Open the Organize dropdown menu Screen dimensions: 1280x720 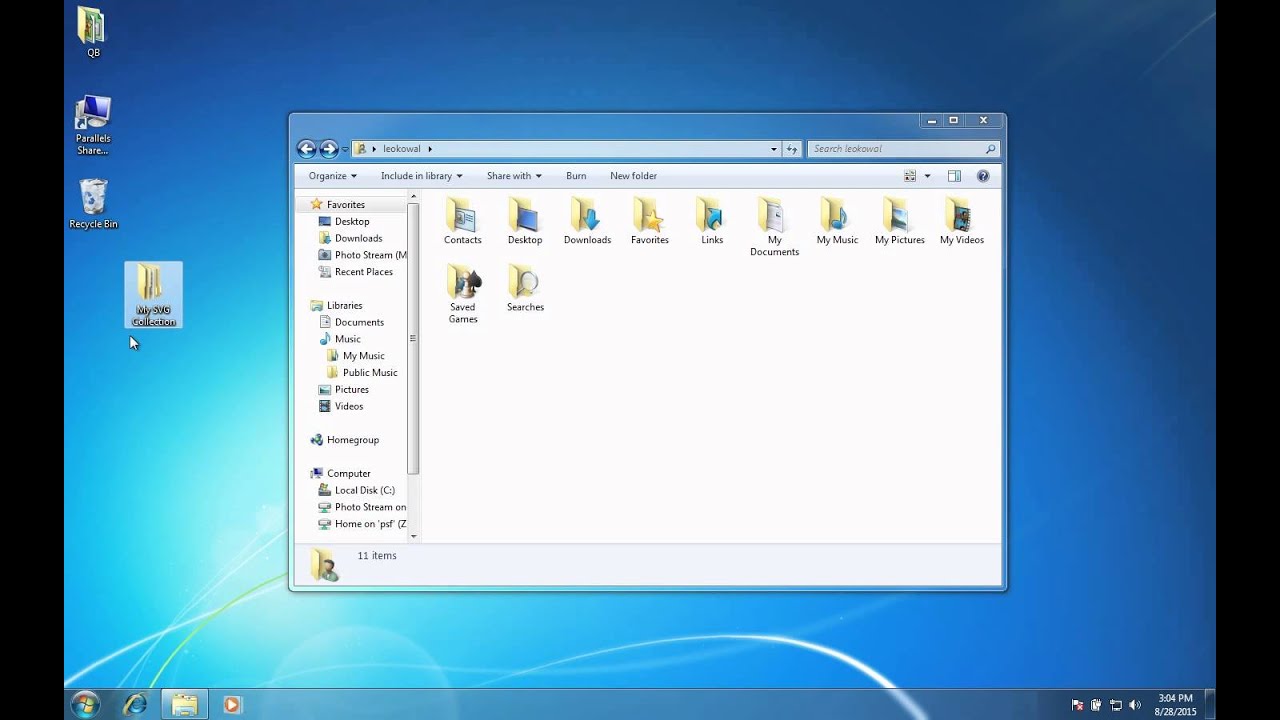coord(332,176)
